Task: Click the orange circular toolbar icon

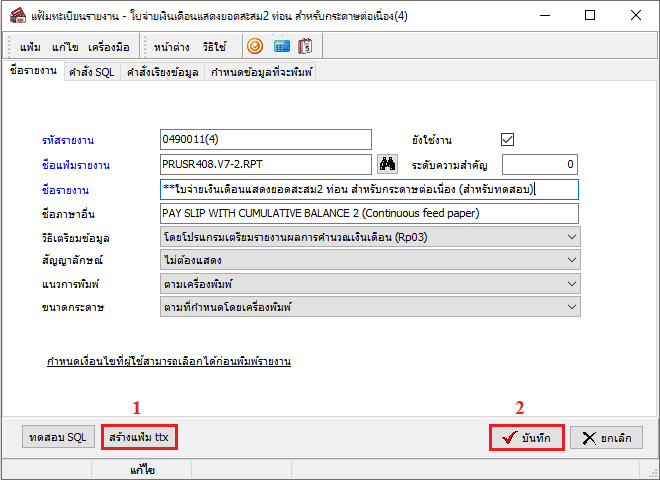Action: 255,46
